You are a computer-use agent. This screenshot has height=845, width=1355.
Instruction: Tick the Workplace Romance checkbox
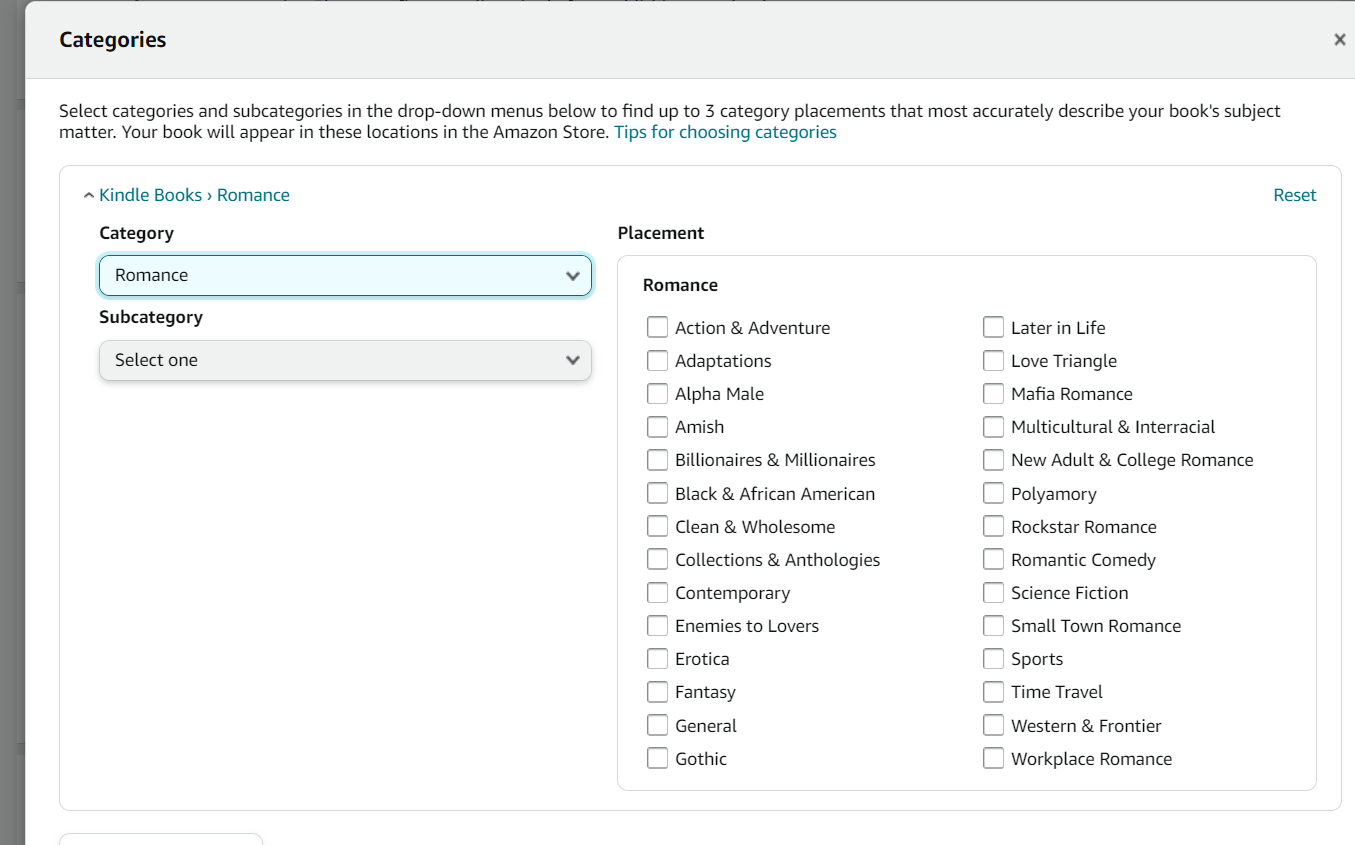993,759
